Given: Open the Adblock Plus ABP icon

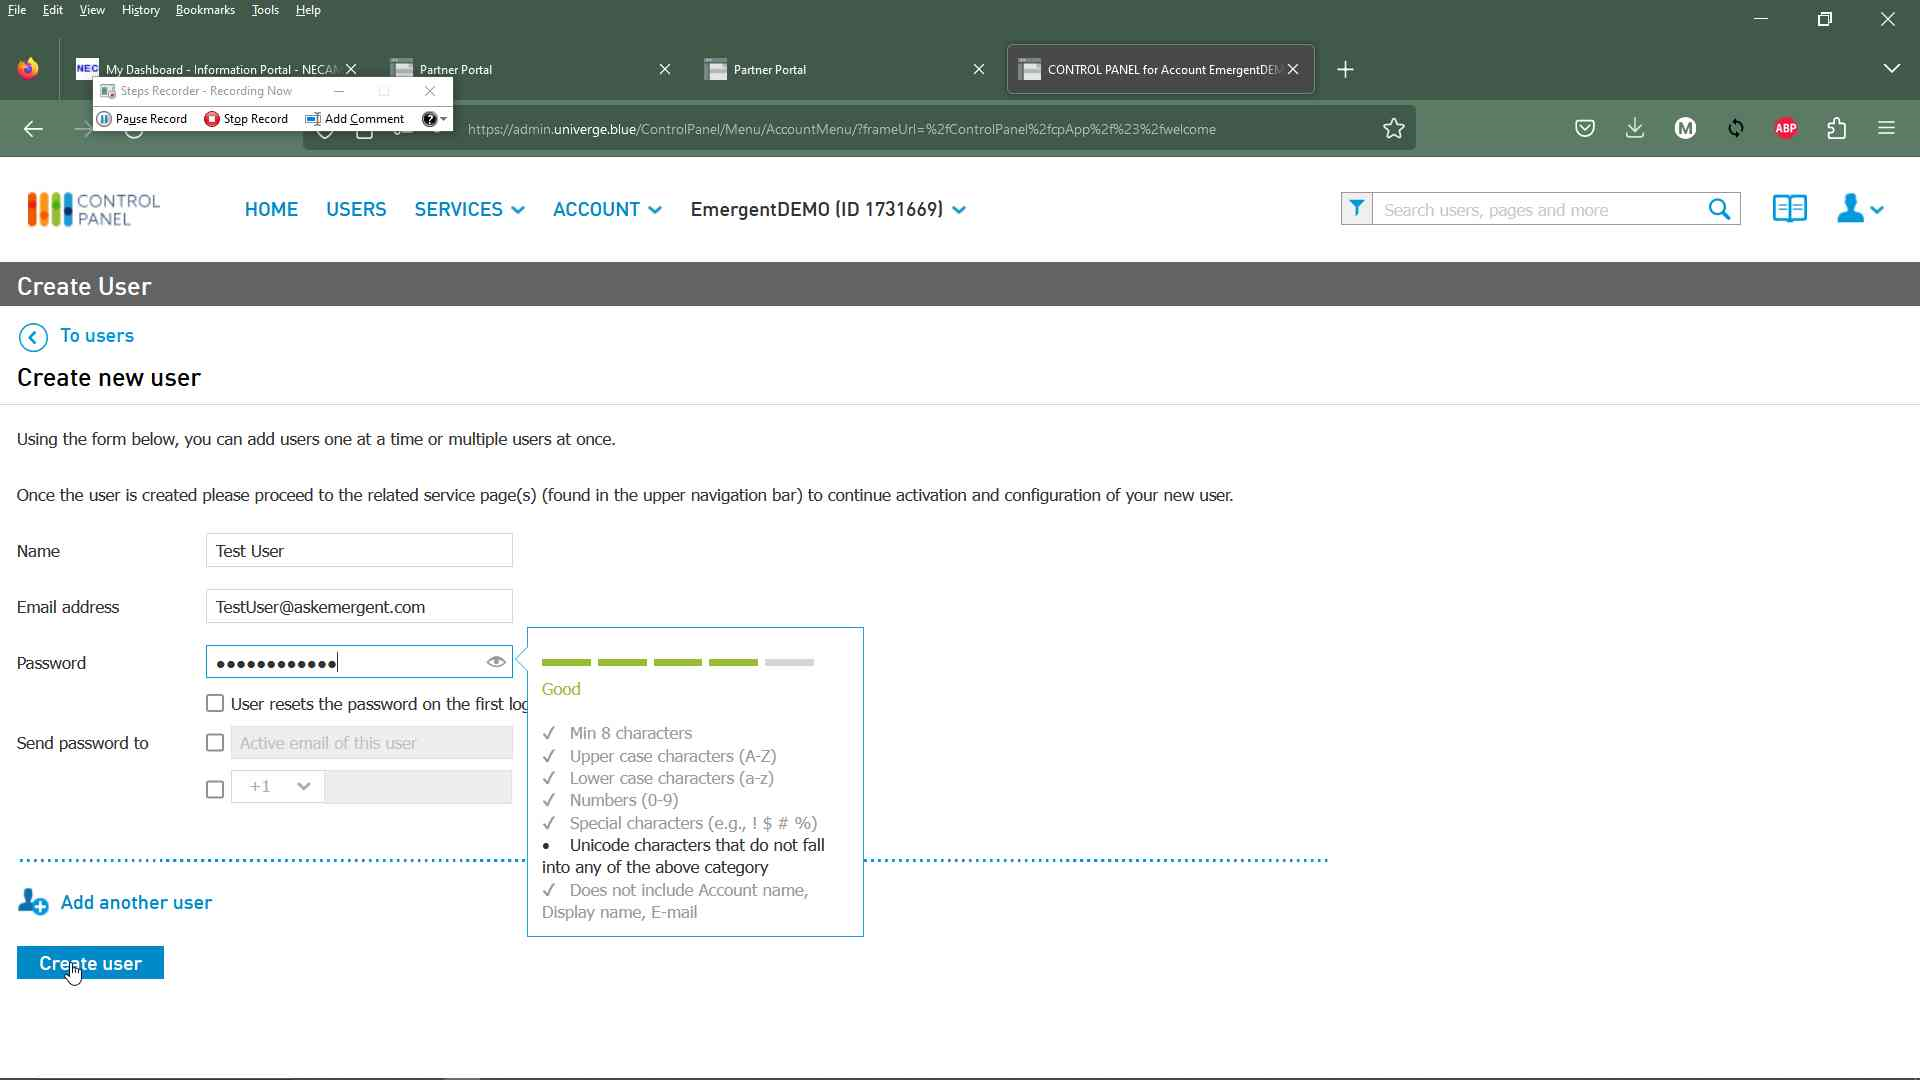Looking at the screenshot, I should (x=1787, y=128).
